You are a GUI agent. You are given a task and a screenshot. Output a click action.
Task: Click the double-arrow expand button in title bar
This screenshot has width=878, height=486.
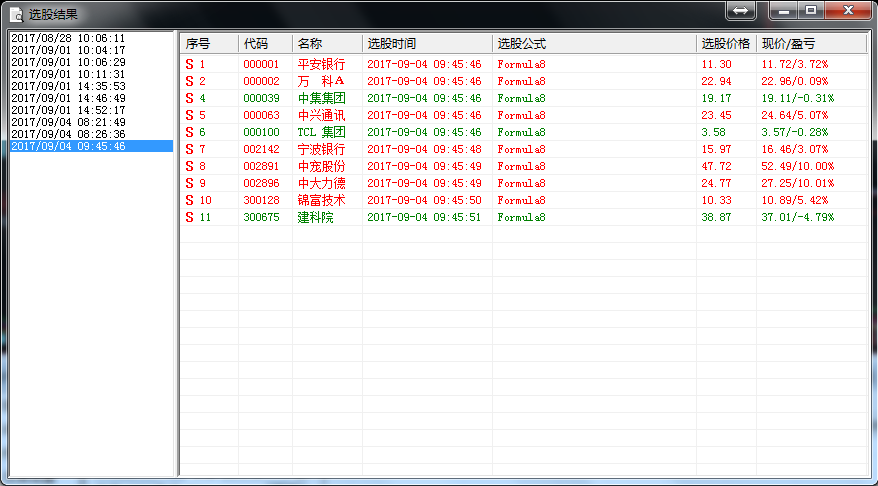[740, 11]
